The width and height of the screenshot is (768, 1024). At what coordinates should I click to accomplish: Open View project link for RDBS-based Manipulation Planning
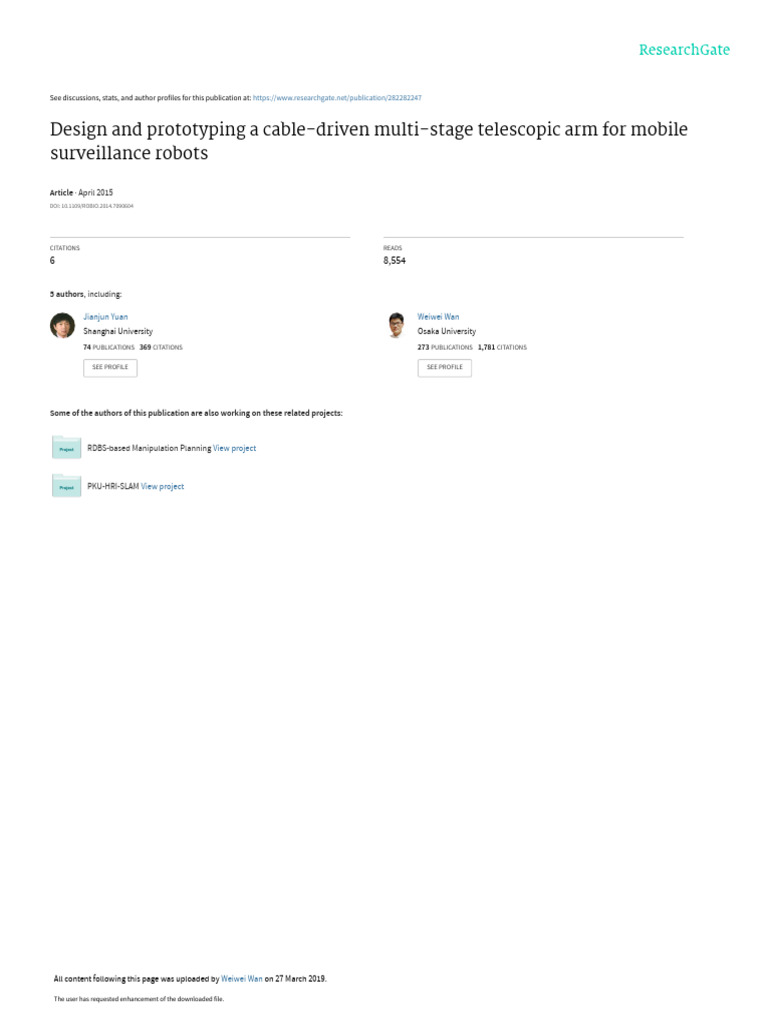[x=234, y=449]
